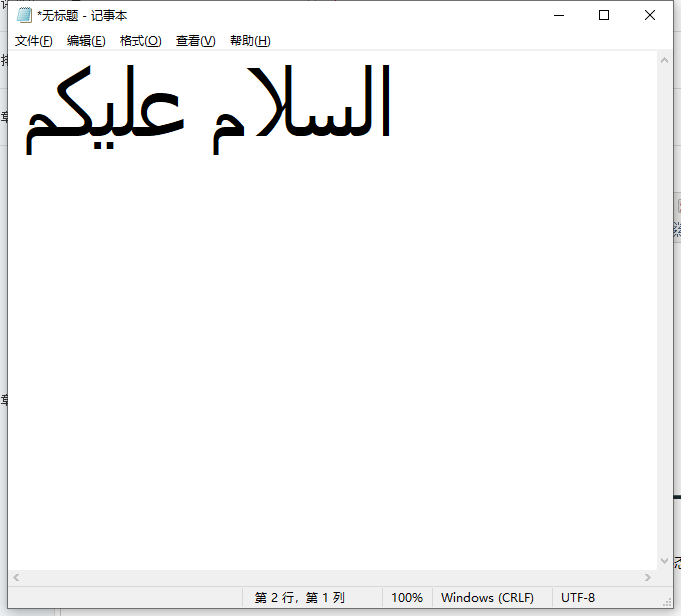Image resolution: width=681 pixels, height=616 pixels.
Task: Open the 帮助(H) menu
Action: point(250,41)
